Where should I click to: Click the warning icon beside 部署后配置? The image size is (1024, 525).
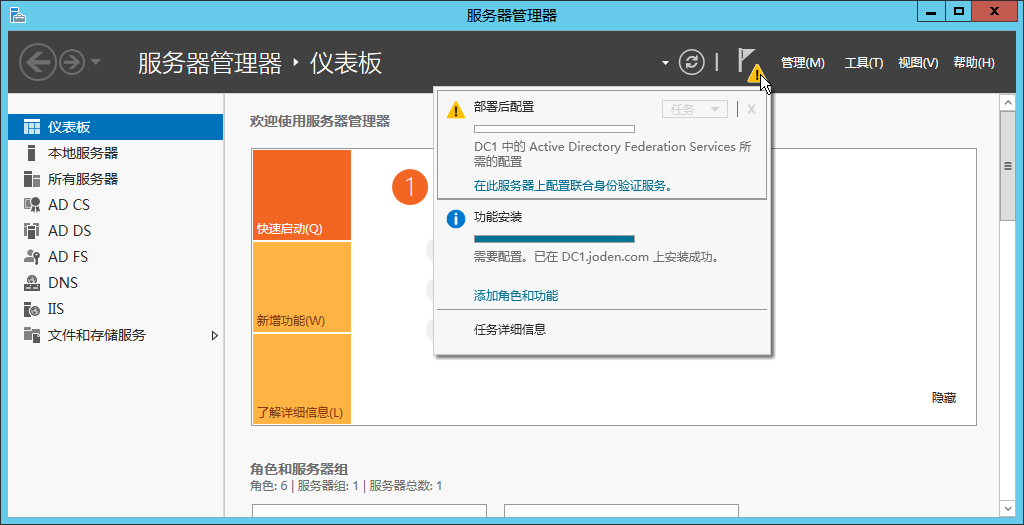456,109
